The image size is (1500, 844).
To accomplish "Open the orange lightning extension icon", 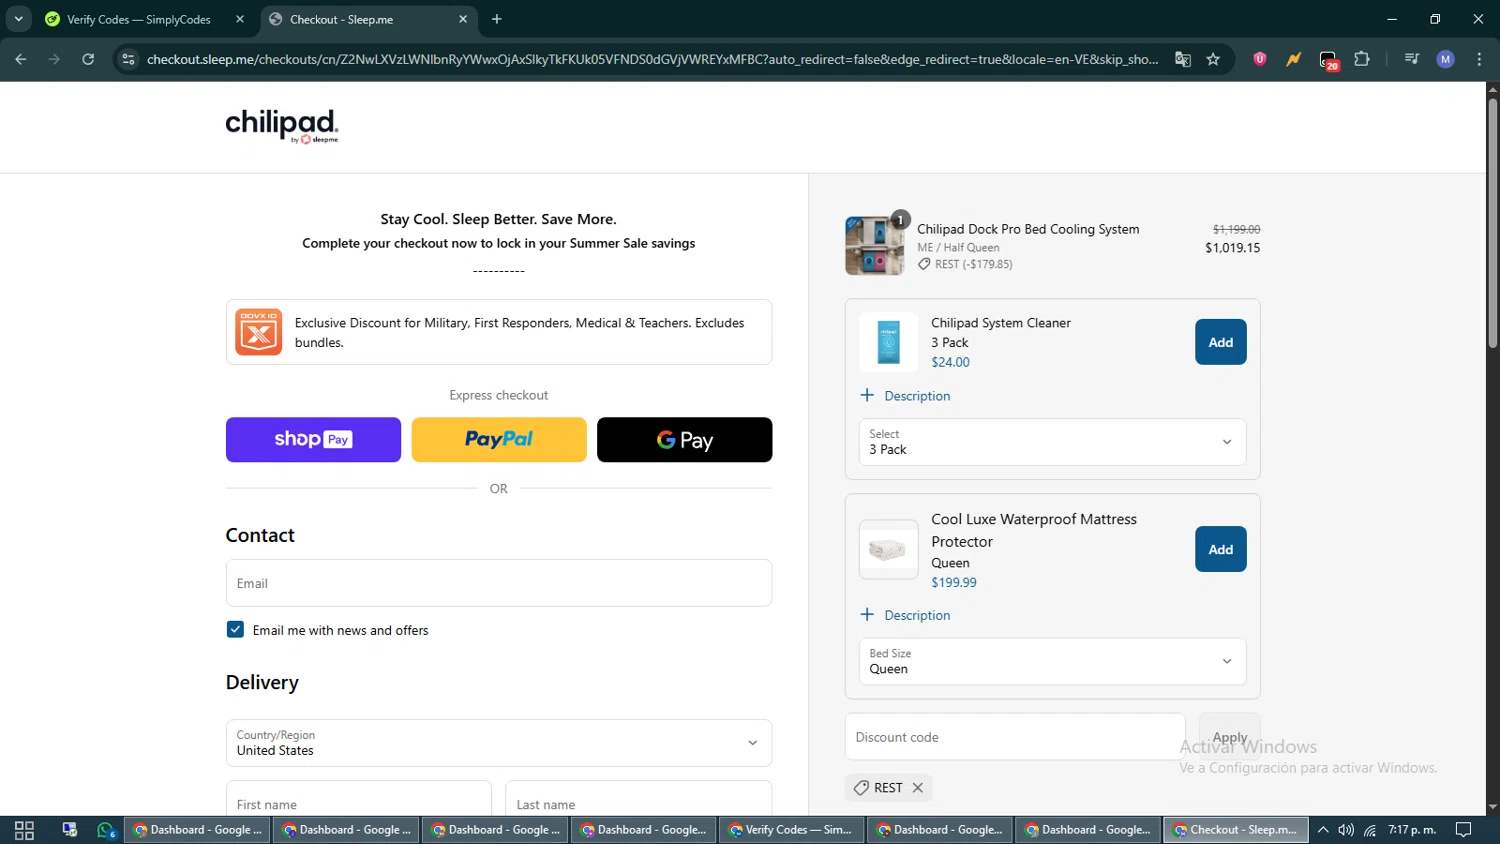I will 1294,59.
